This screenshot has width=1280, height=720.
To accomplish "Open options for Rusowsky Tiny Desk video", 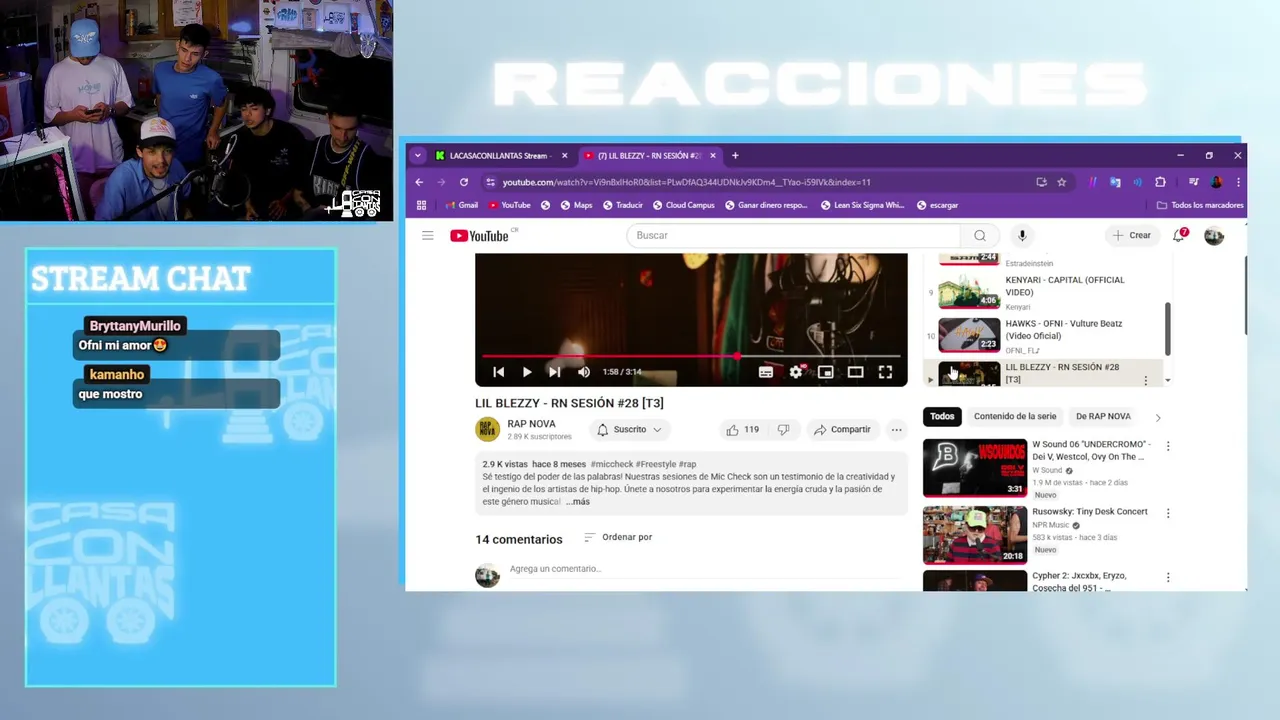I will (x=1167, y=513).
